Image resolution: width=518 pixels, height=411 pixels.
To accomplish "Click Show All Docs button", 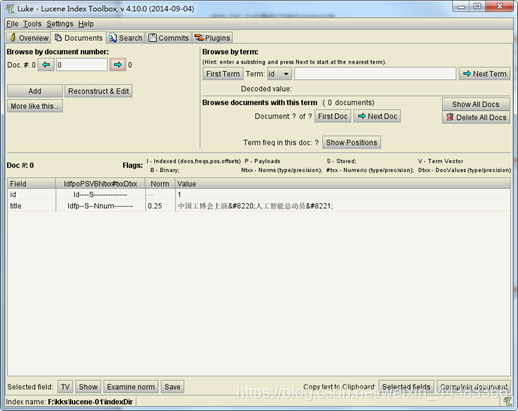I will (x=476, y=104).
